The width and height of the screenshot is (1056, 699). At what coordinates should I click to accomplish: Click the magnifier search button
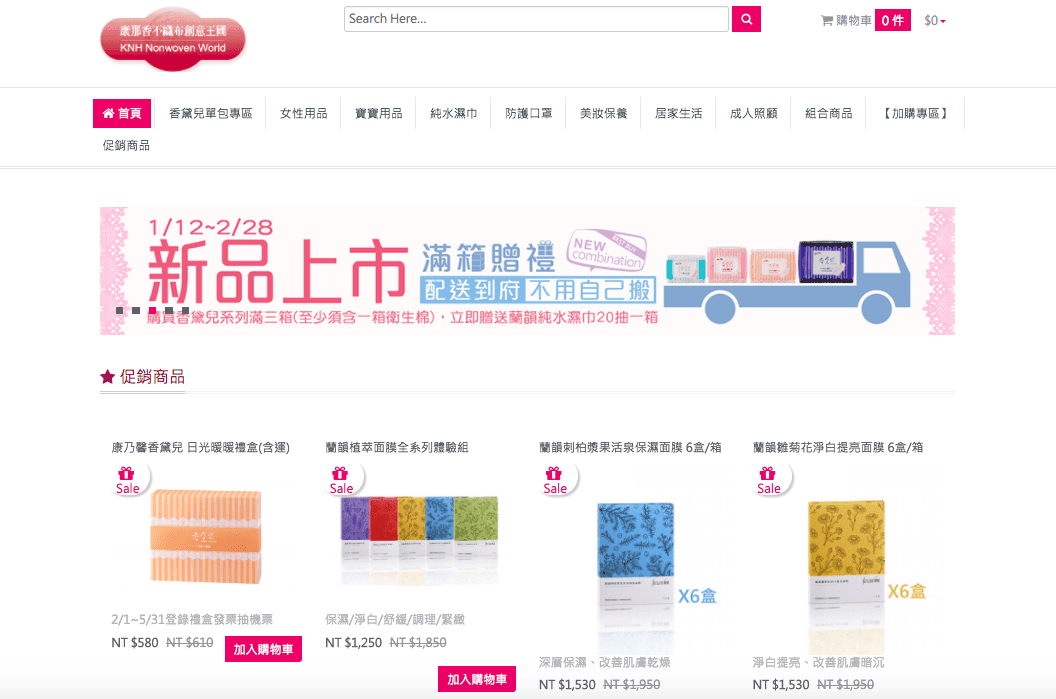(x=746, y=19)
